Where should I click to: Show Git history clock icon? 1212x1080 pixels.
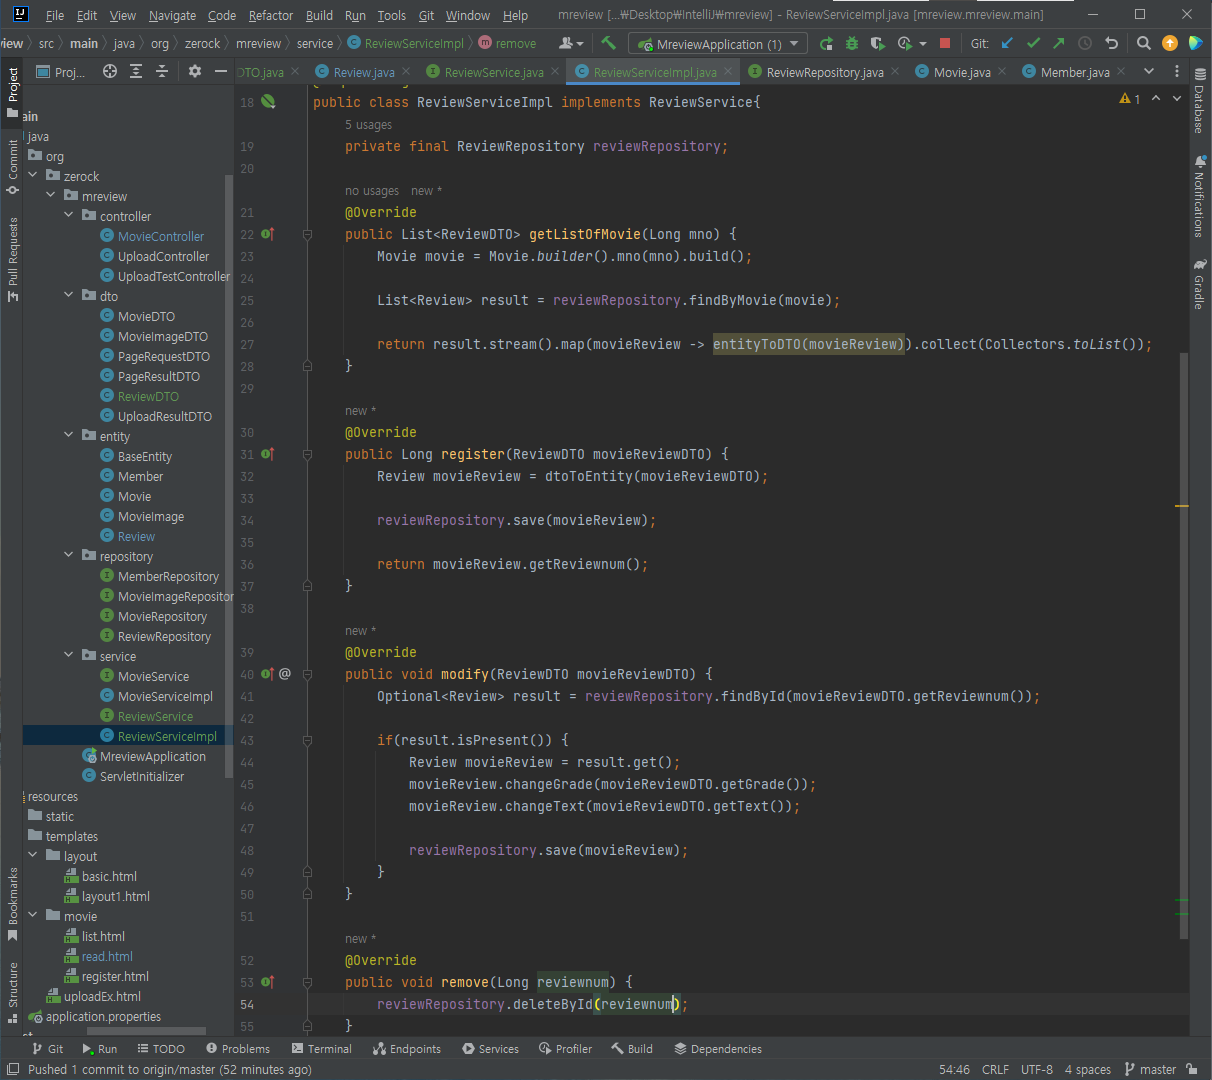pos(1085,43)
